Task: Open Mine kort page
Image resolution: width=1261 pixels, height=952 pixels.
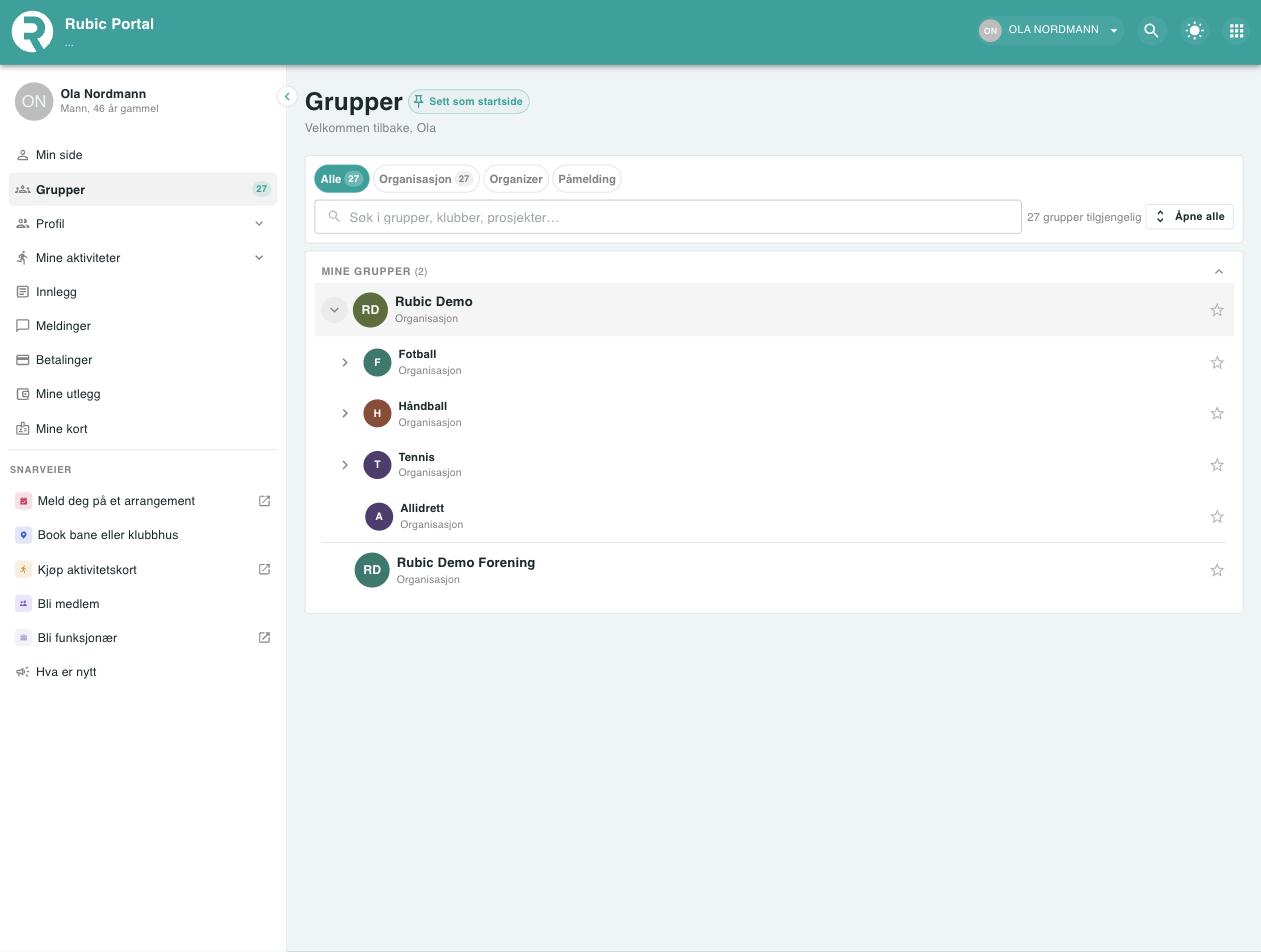Action: 143,429
